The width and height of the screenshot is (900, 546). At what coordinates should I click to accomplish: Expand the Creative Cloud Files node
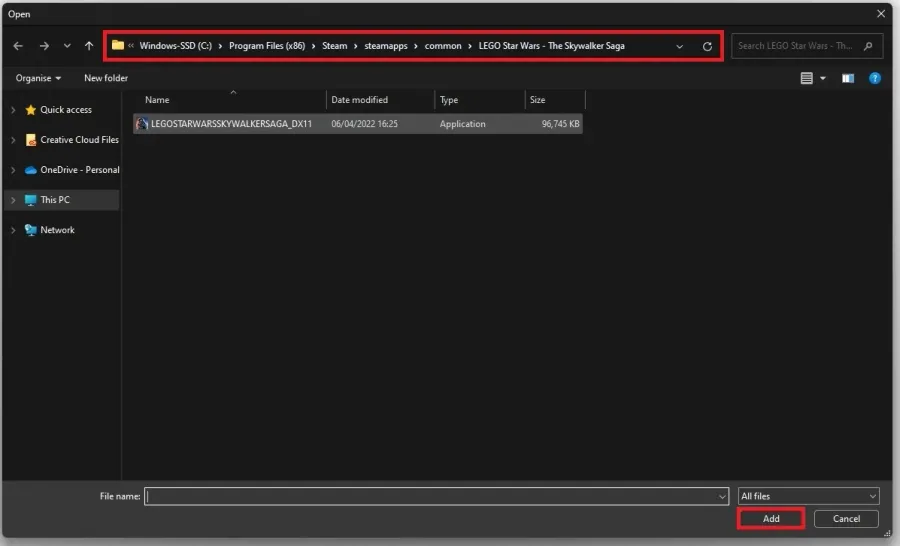click(x=13, y=140)
